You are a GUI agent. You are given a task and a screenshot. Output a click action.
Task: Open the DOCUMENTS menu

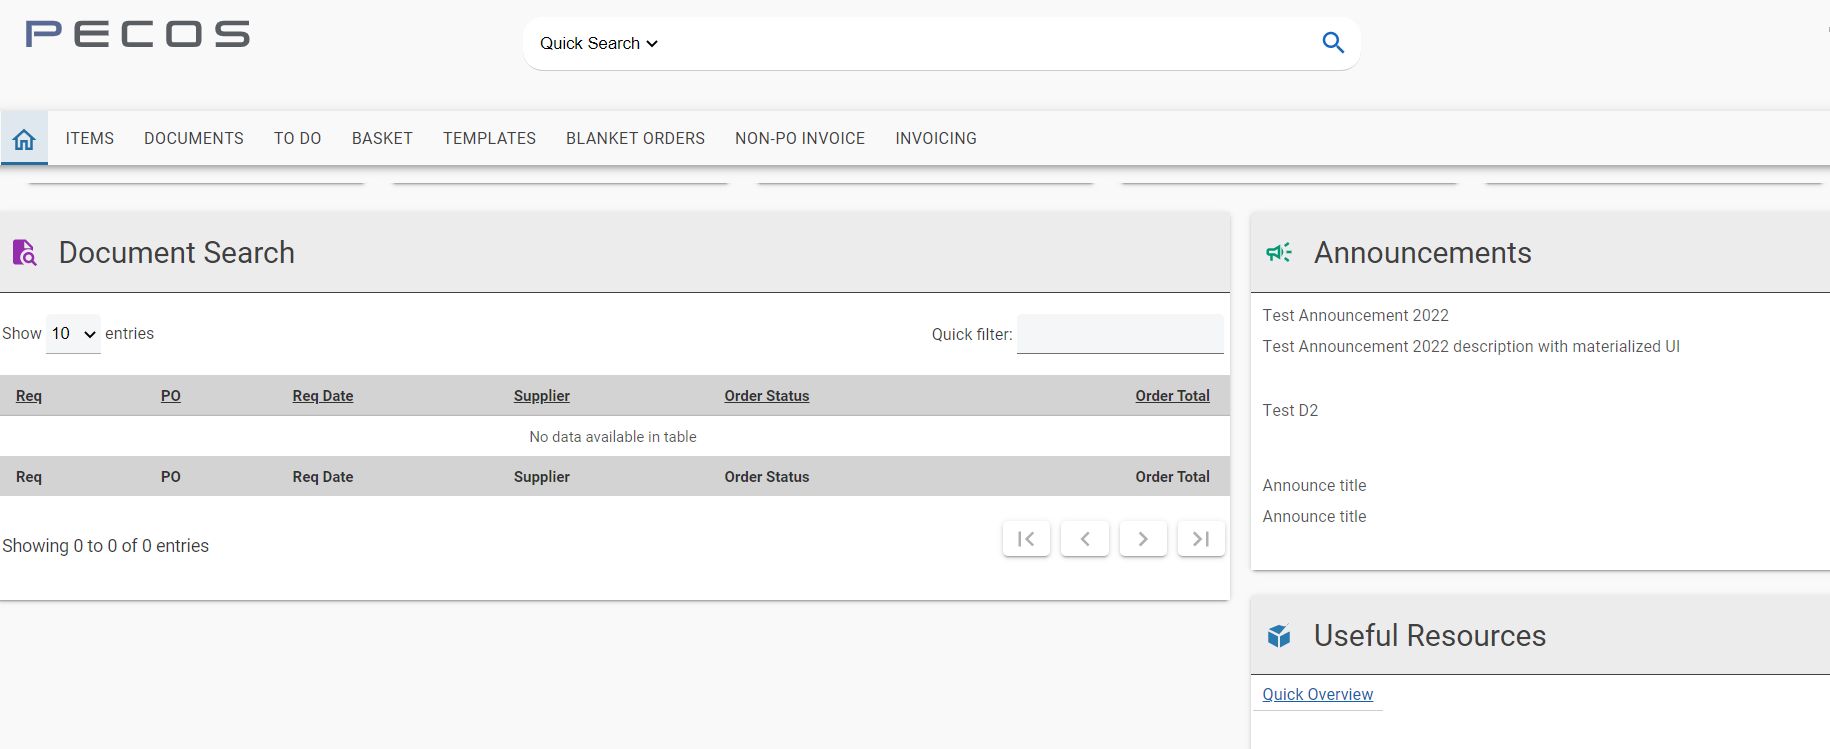[194, 139]
